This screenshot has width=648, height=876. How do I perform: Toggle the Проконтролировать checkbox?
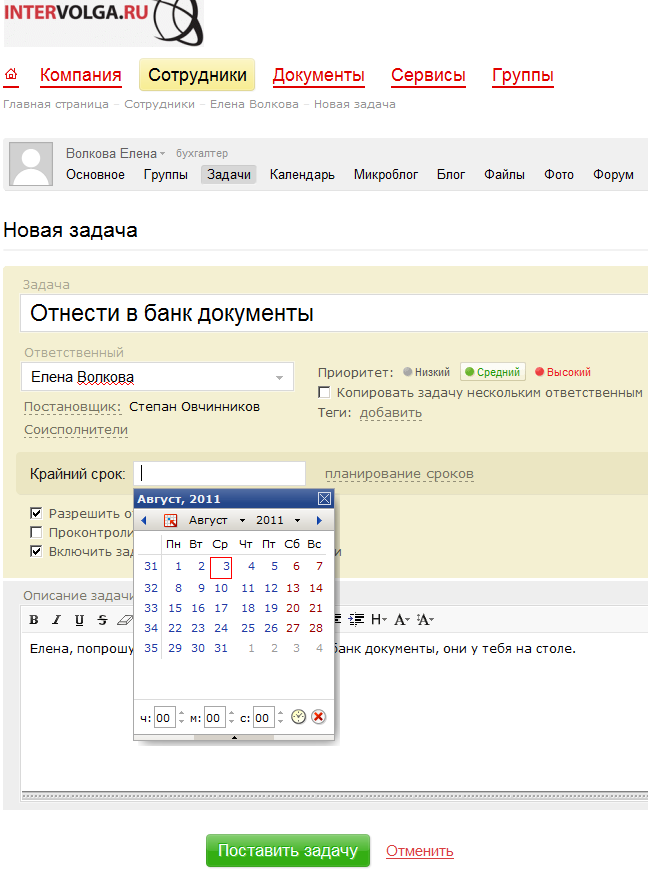coord(36,532)
